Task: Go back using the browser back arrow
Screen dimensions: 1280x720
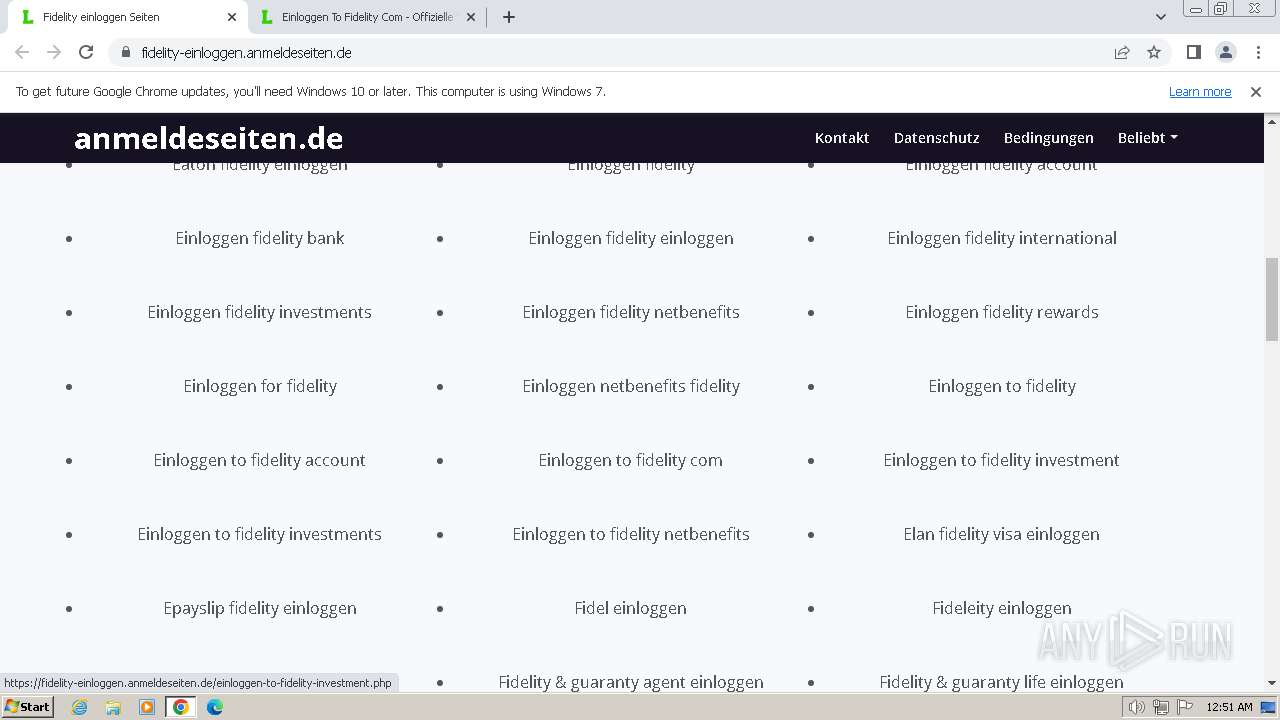Action: (x=22, y=52)
